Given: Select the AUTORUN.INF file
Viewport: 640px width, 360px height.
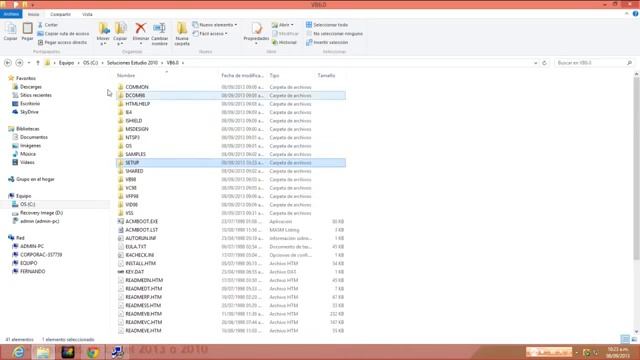Looking at the screenshot, I should pyautogui.click(x=231, y=238).
